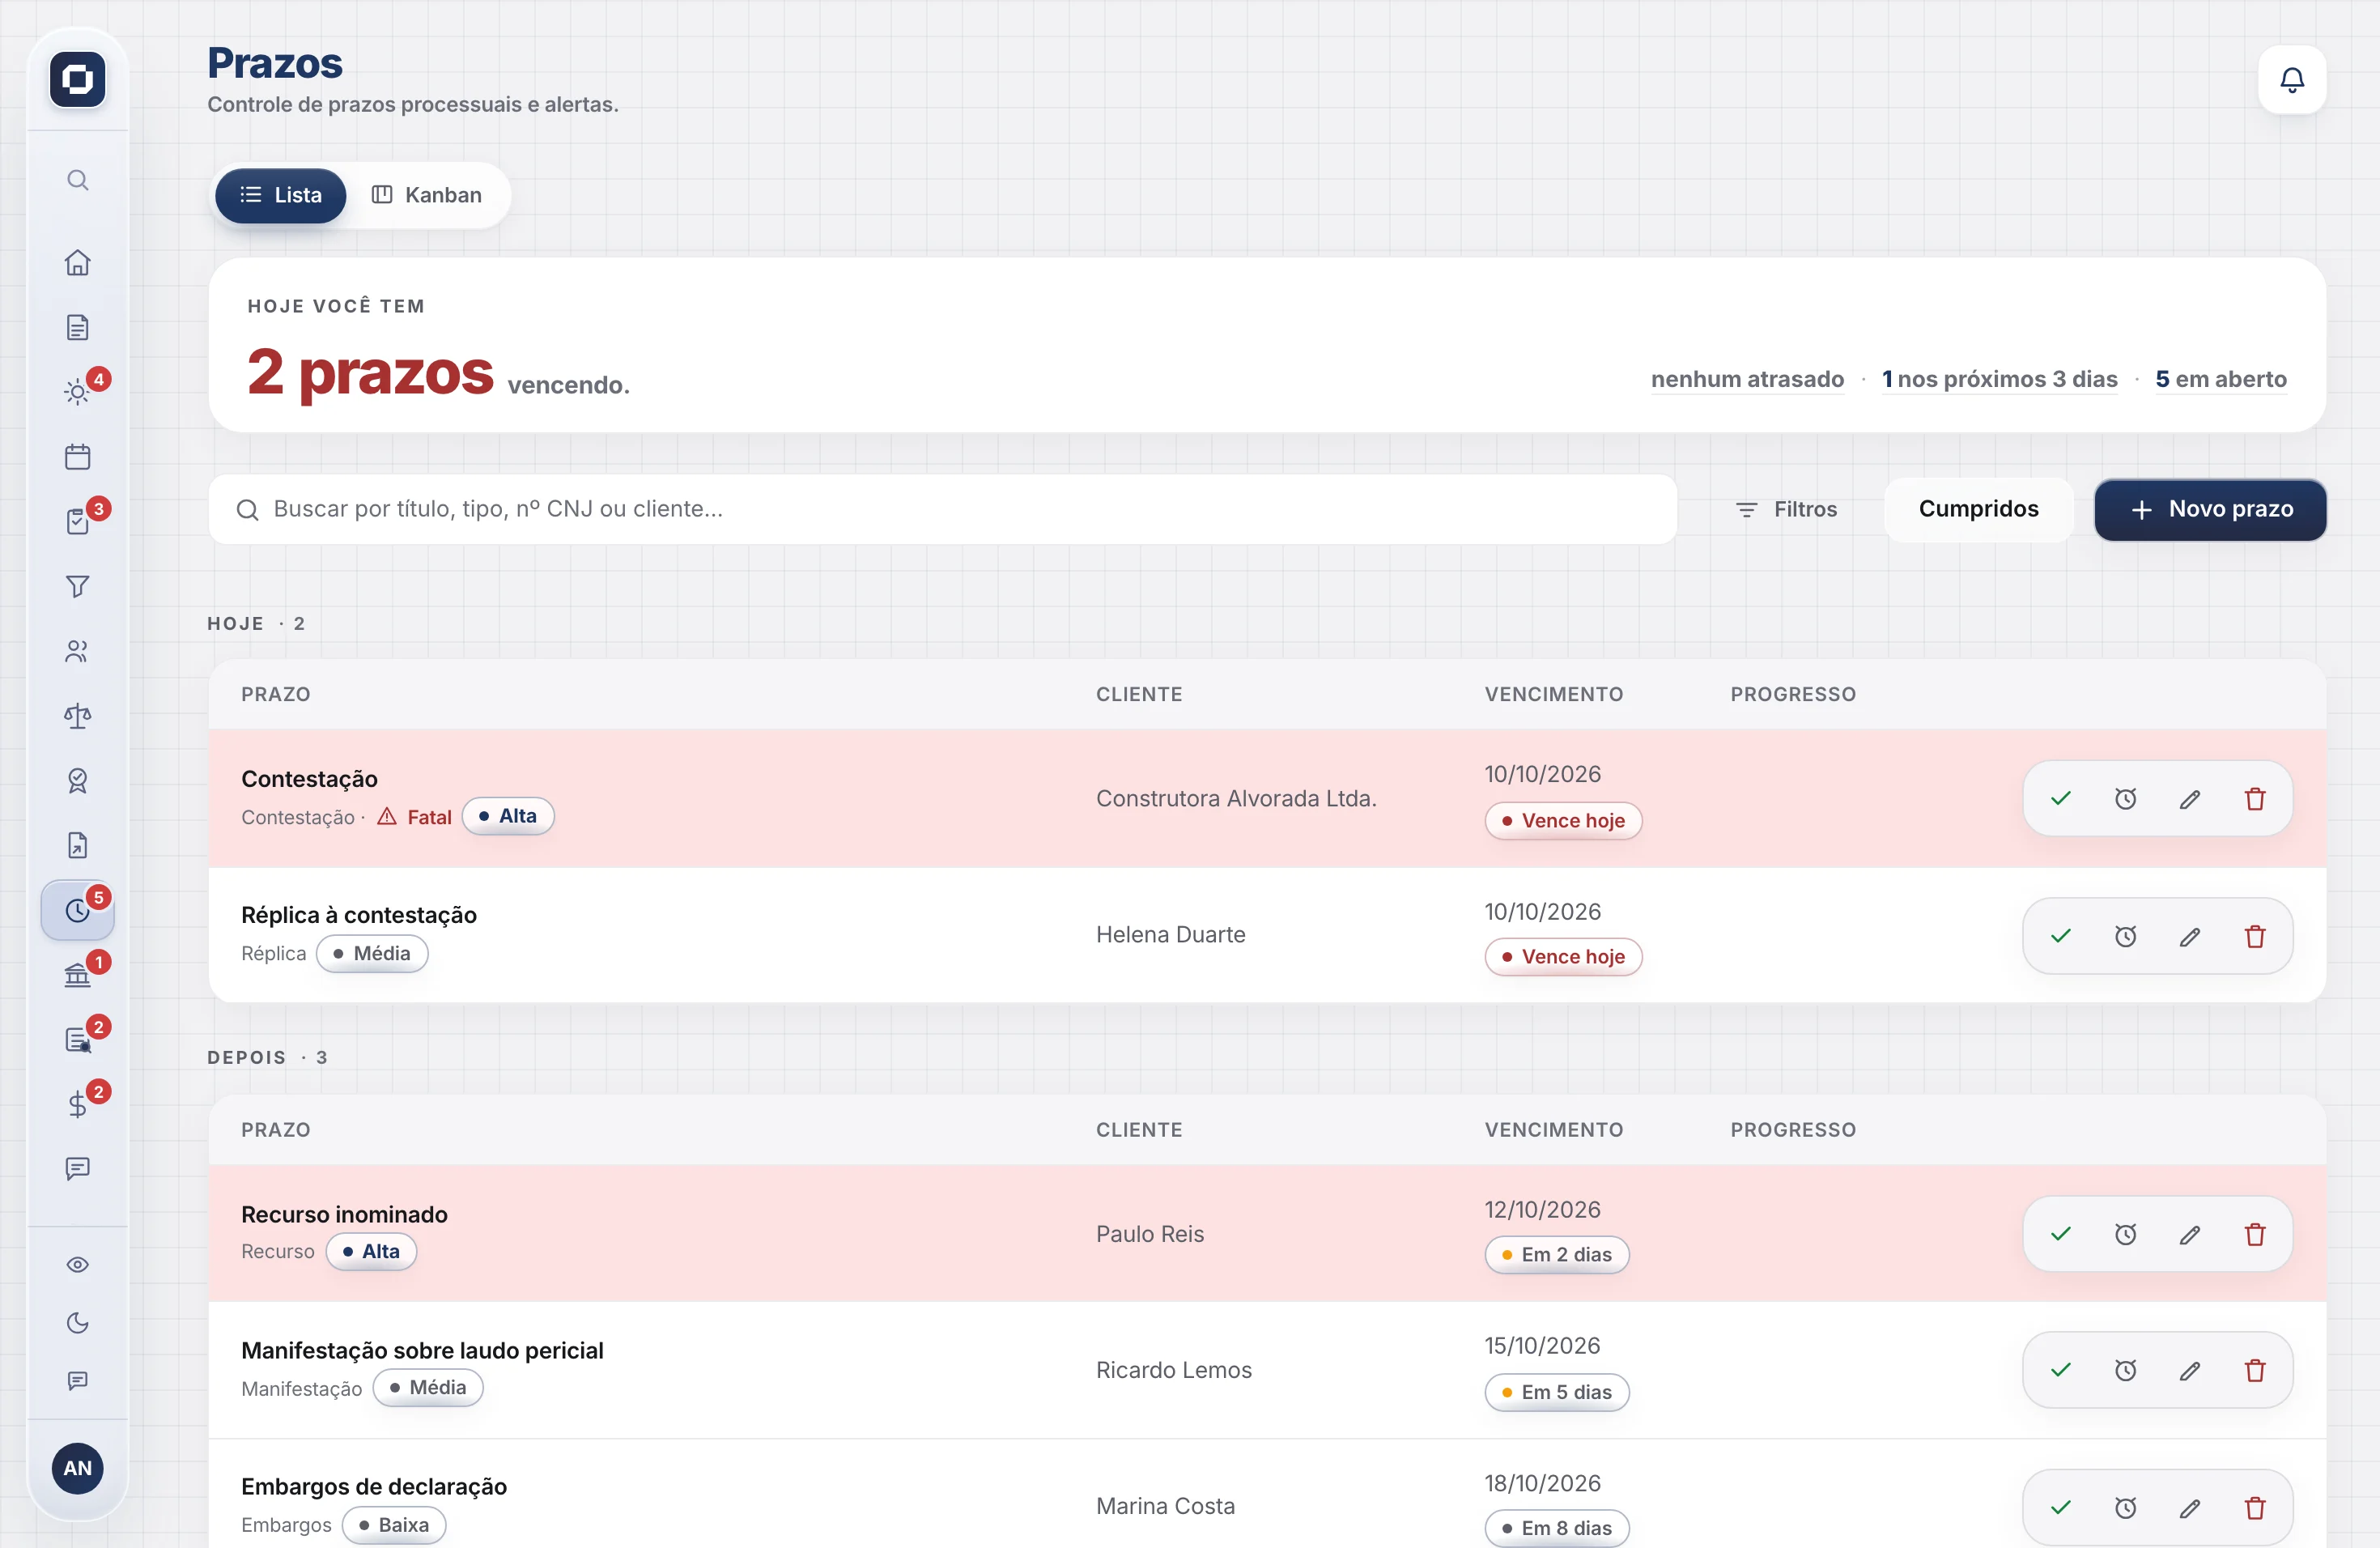Click the 'Recurso inominado' title

344,1214
